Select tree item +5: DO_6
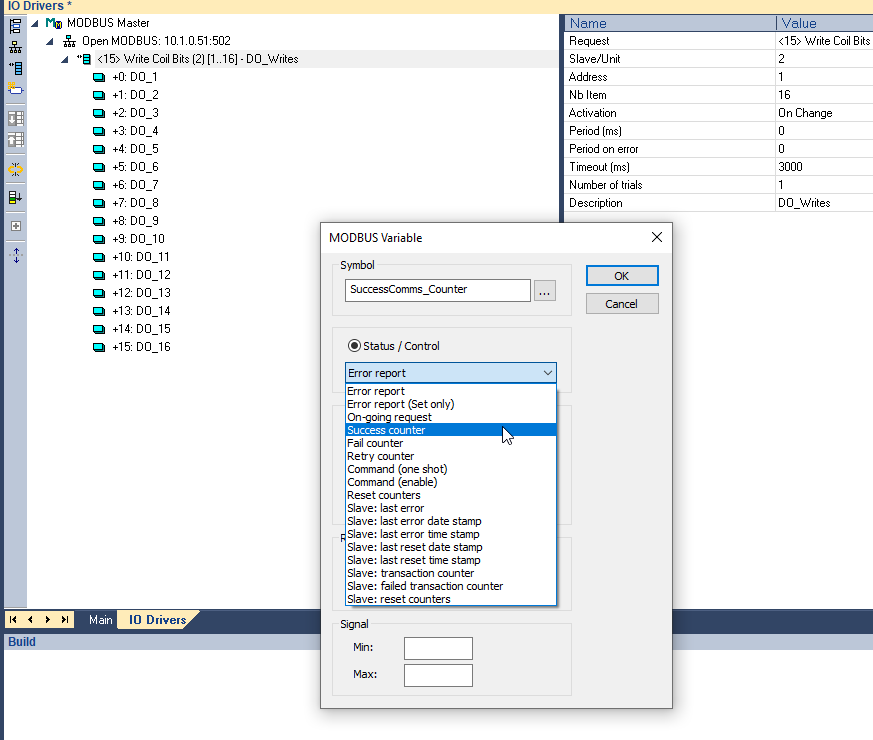The width and height of the screenshot is (873, 740). click(135, 167)
